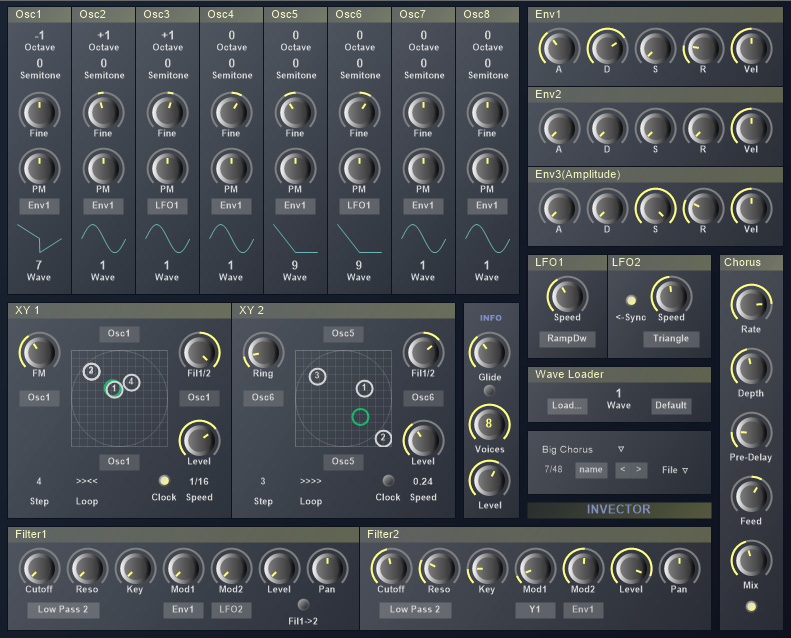Click the Env3 Sustain knob
The image size is (791, 638).
tap(655, 208)
